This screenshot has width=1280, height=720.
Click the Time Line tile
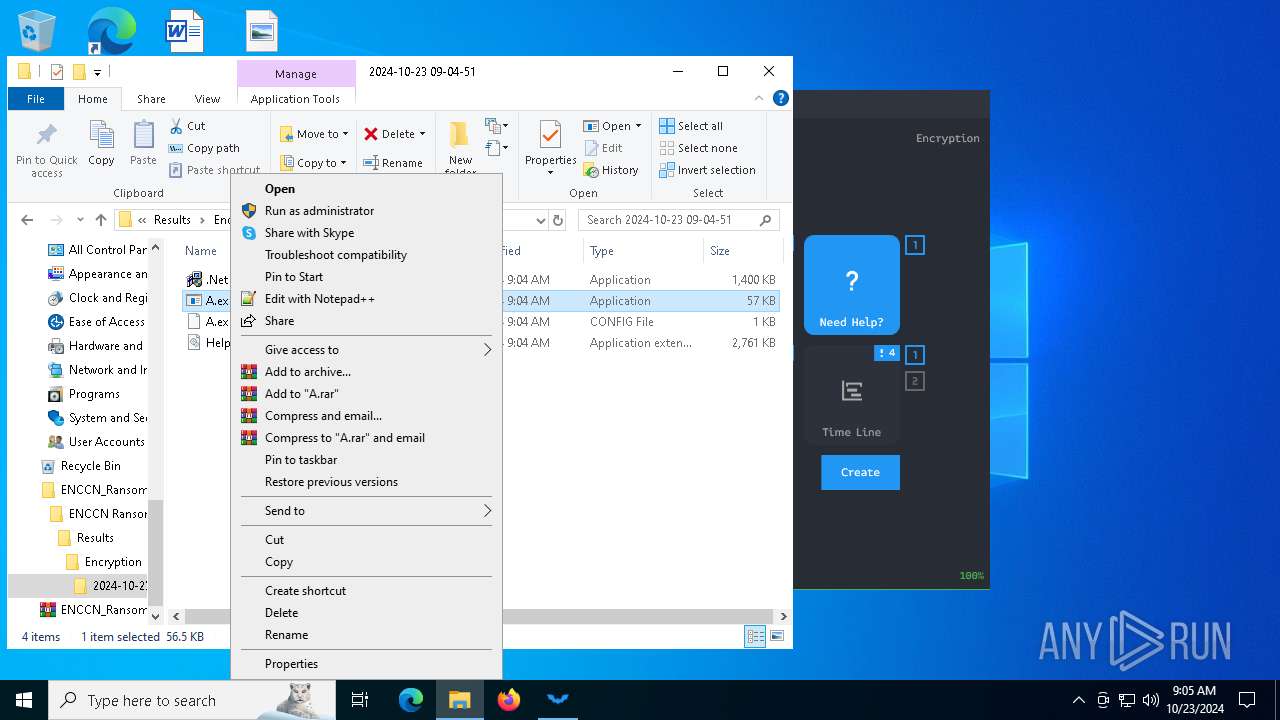[852, 395]
